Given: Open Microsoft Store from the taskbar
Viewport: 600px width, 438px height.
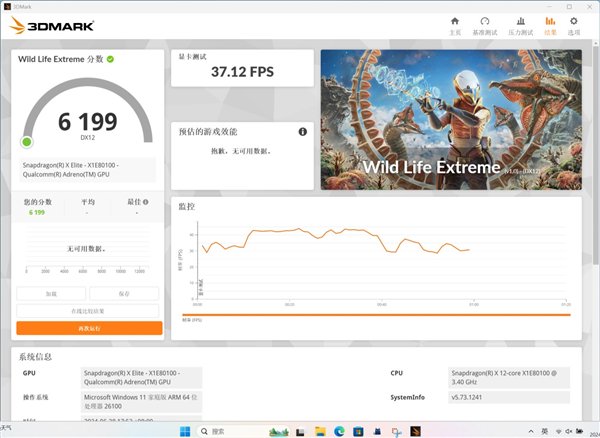Looking at the screenshot, I should [x=358, y=432].
